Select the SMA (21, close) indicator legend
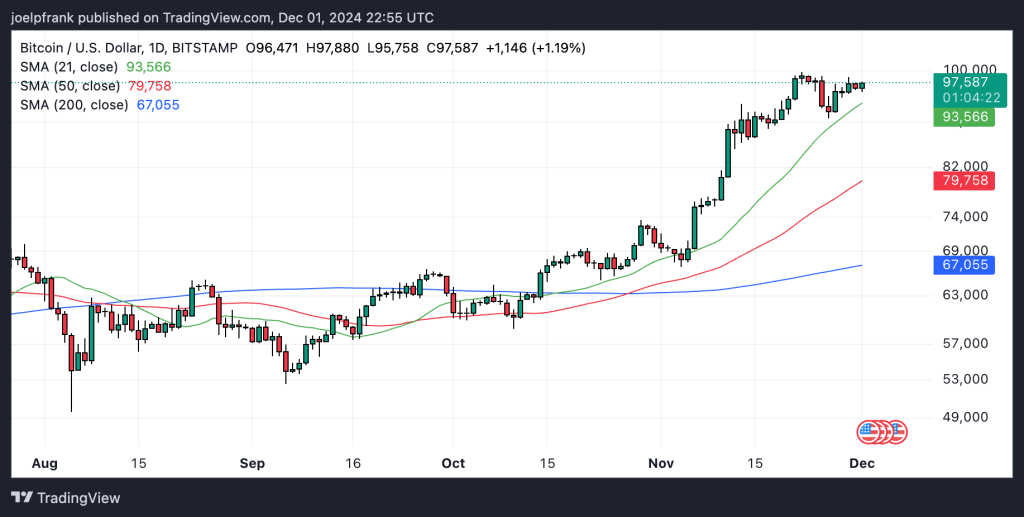Screen dimensions: 1024x517 [x=69, y=66]
